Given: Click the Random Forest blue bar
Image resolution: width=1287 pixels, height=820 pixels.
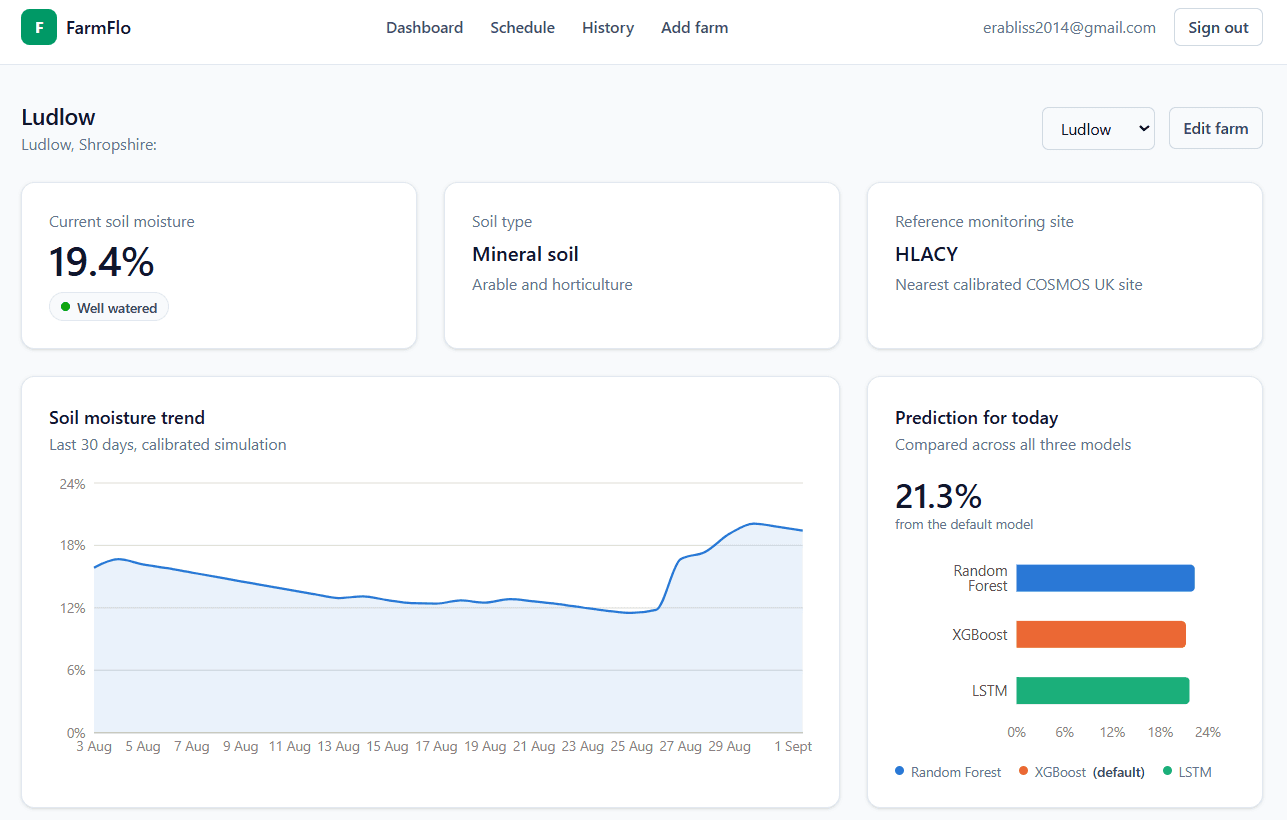Looking at the screenshot, I should point(1105,578).
